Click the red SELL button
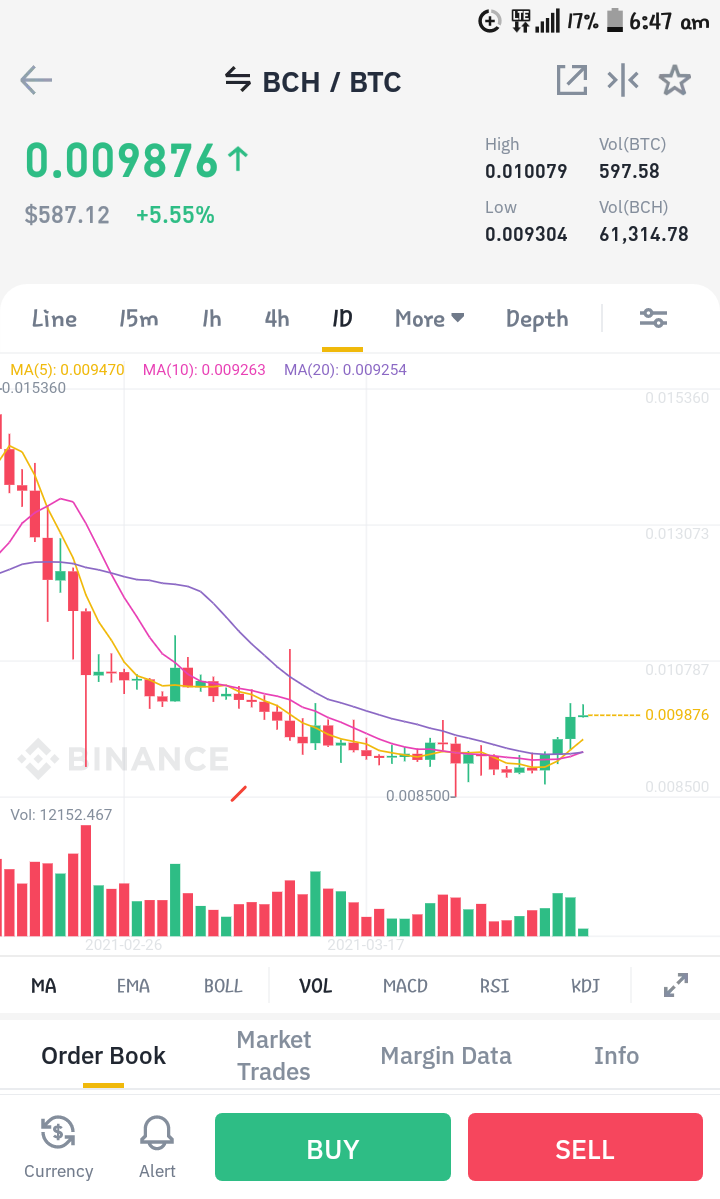This screenshot has height=1199, width=720. tap(585, 1148)
